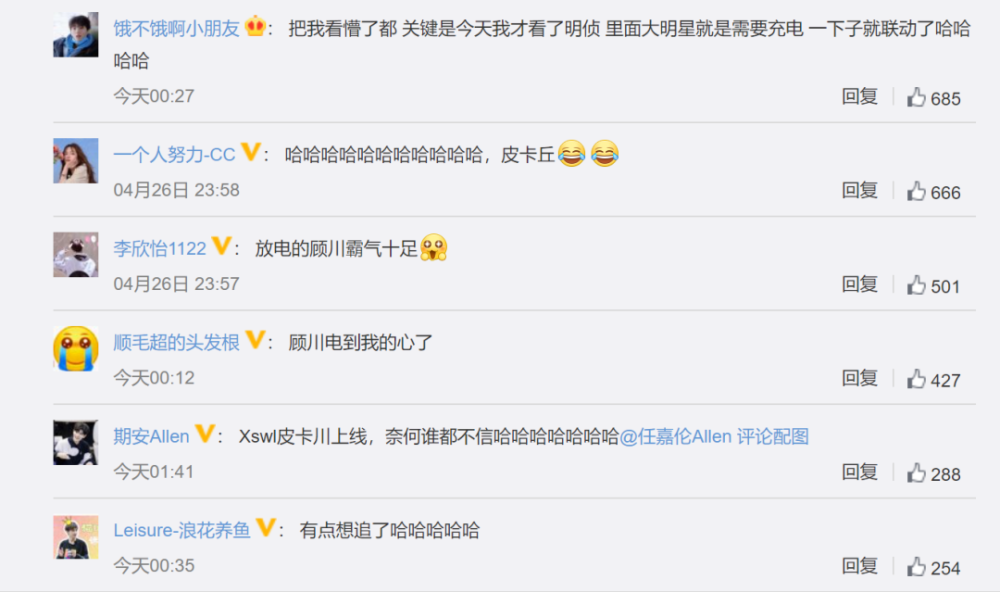Click the V badge beside 一个人努力-CC

pos(251,152)
